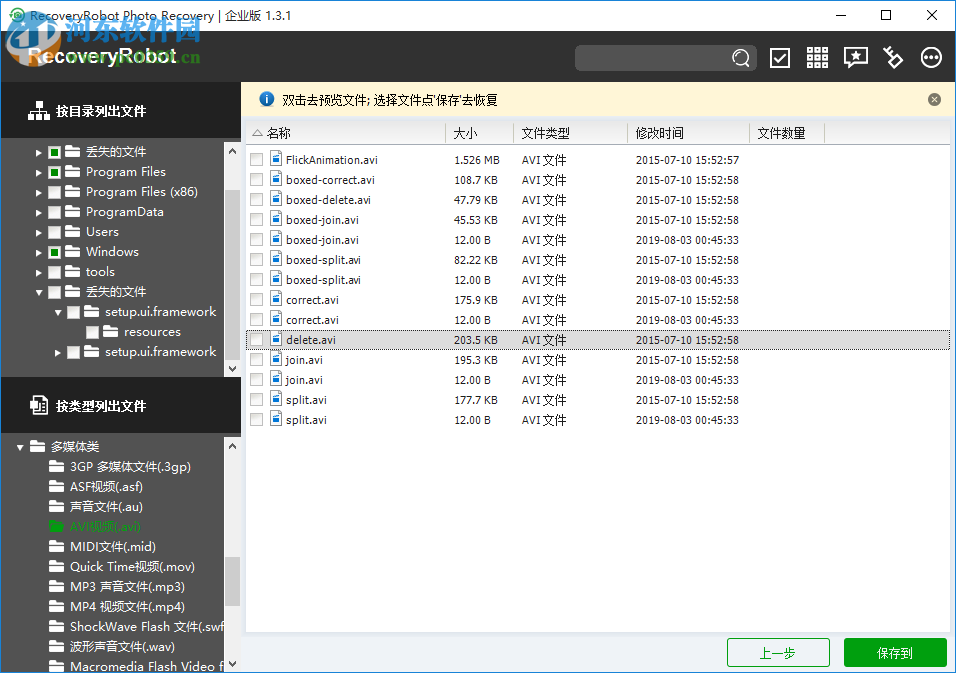Image resolution: width=956 pixels, height=673 pixels.
Task: Click the 保存到 button
Action: pos(895,652)
